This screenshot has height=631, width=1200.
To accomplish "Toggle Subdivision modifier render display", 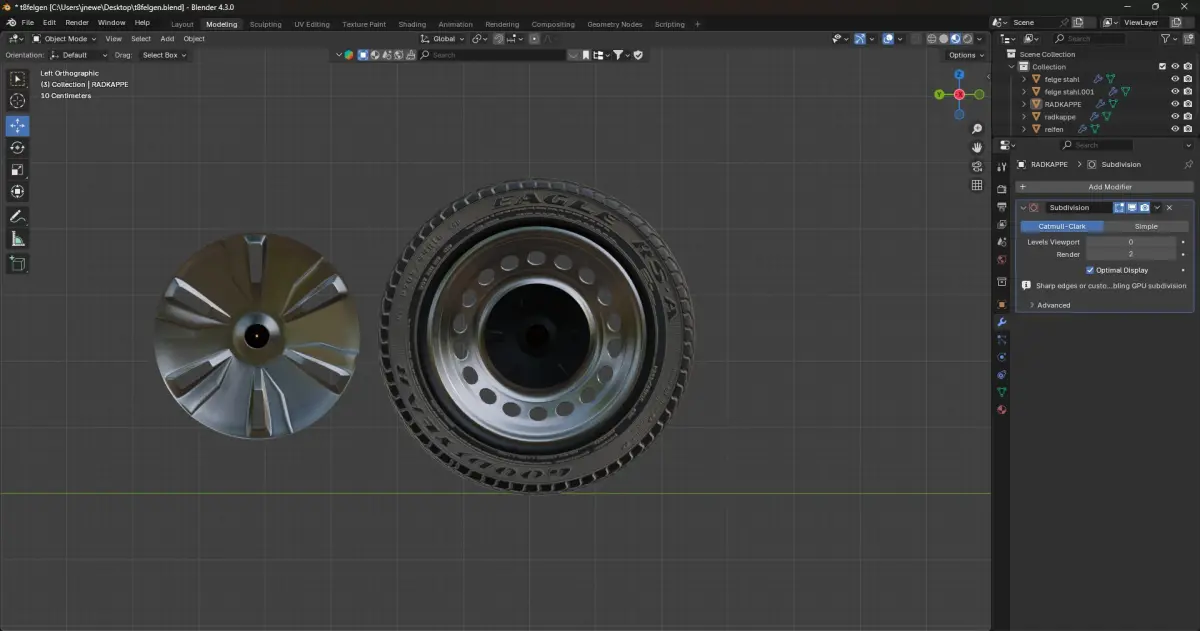I will coord(1144,208).
